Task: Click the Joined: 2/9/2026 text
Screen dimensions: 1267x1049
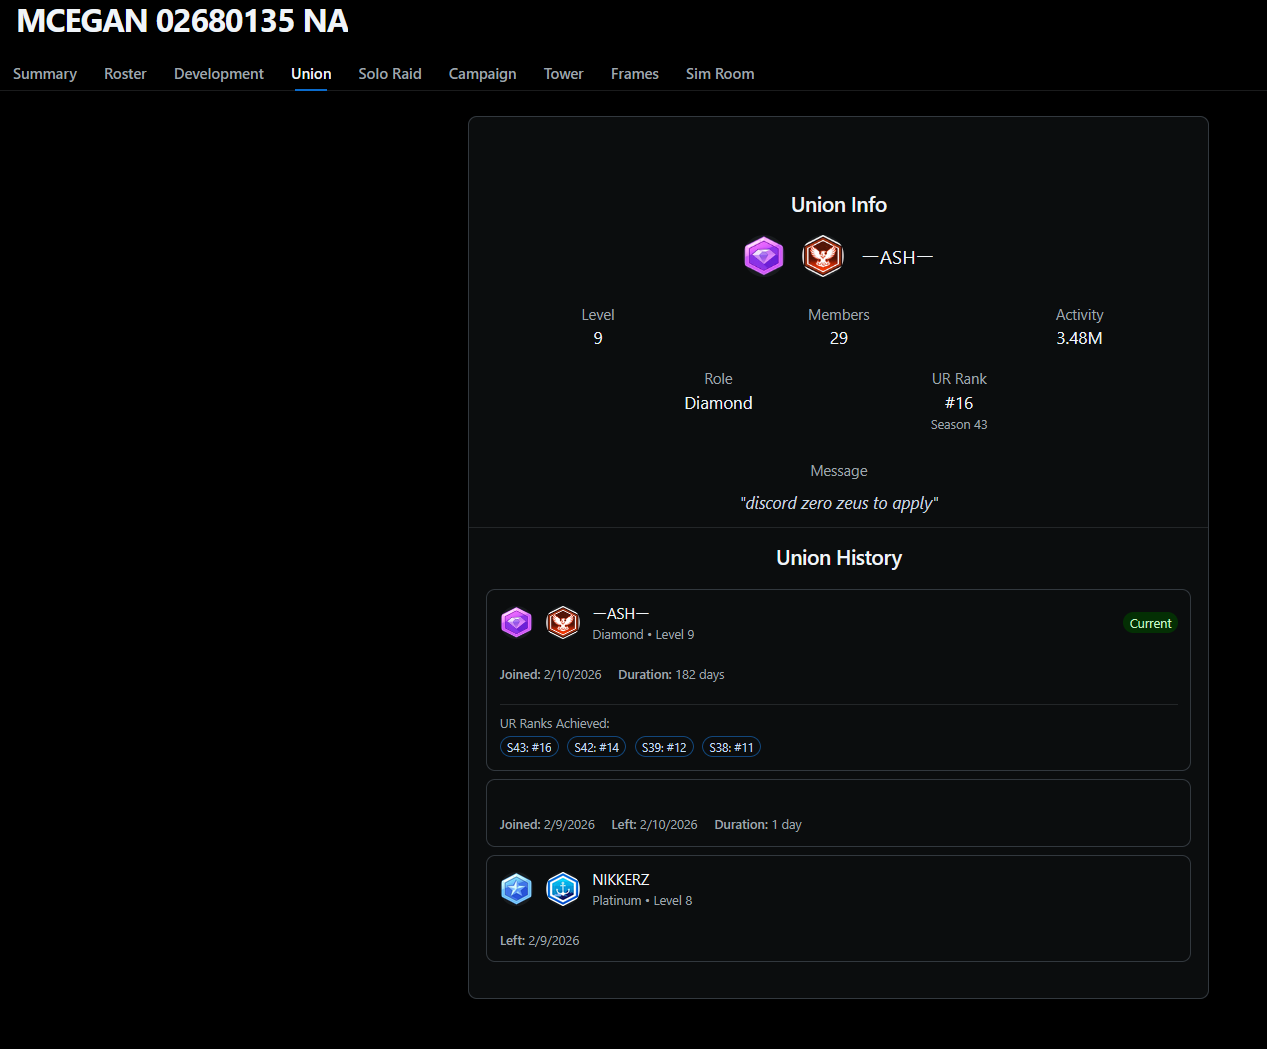Action: click(x=547, y=825)
